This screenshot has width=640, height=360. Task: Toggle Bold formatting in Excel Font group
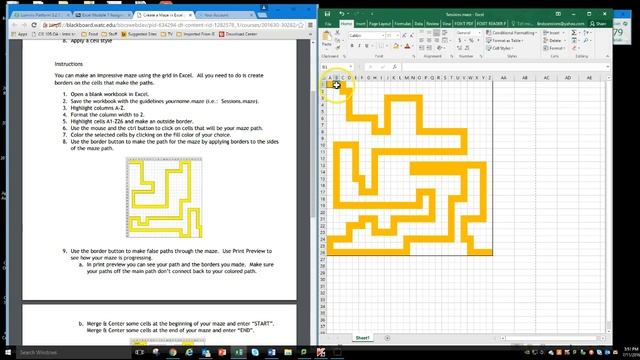pos(352,46)
